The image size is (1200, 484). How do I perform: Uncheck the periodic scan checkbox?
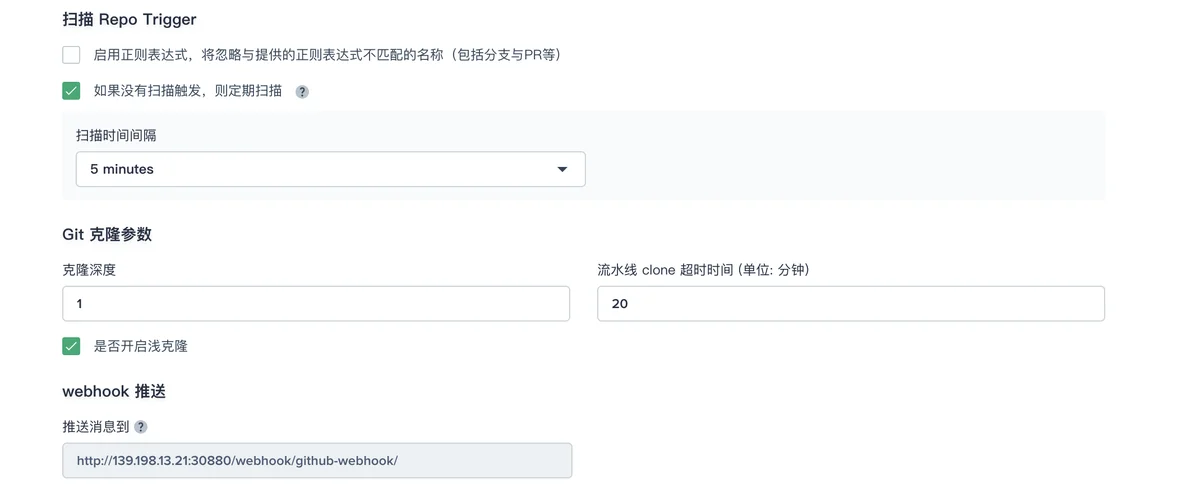tap(71, 91)
